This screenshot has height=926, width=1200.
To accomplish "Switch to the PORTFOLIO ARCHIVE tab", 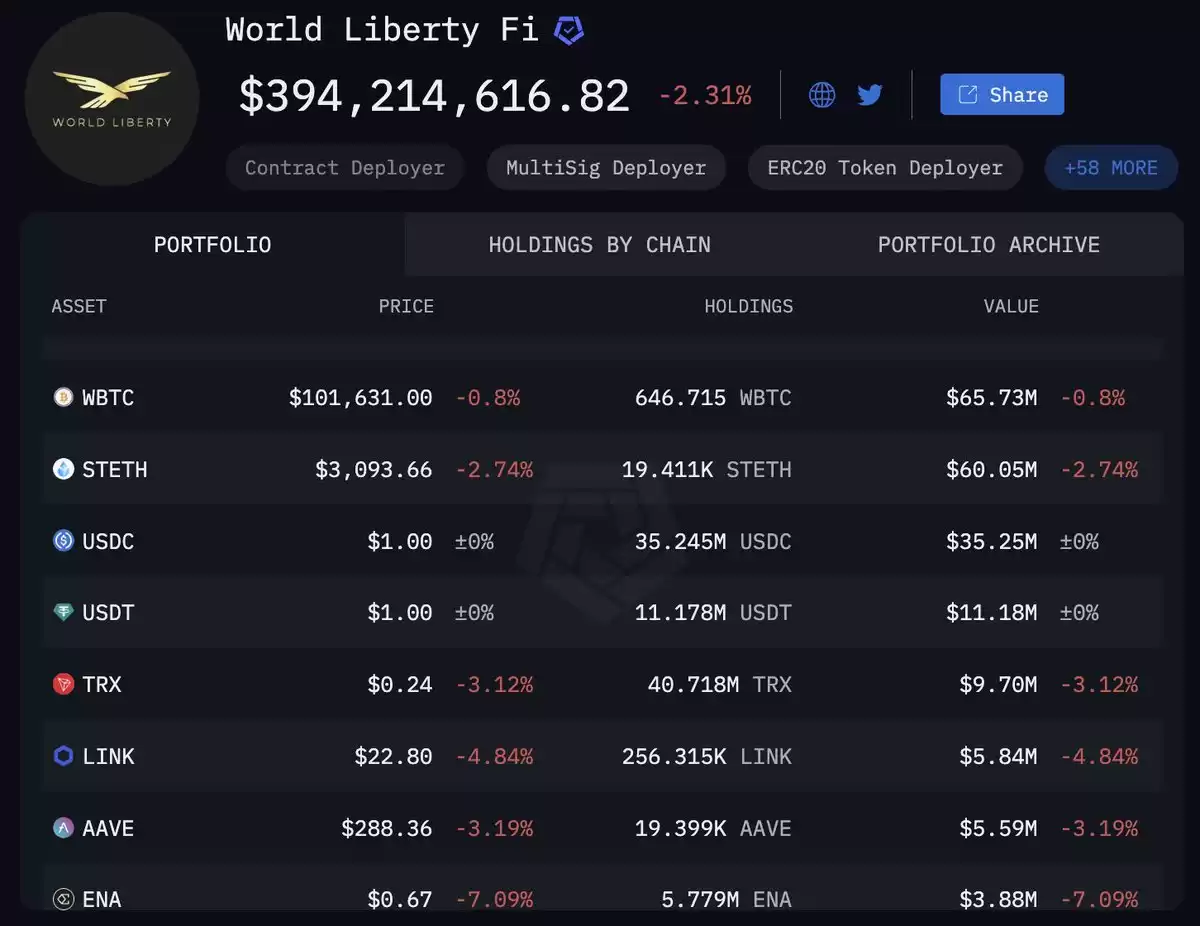I will (x=989, y=245).
